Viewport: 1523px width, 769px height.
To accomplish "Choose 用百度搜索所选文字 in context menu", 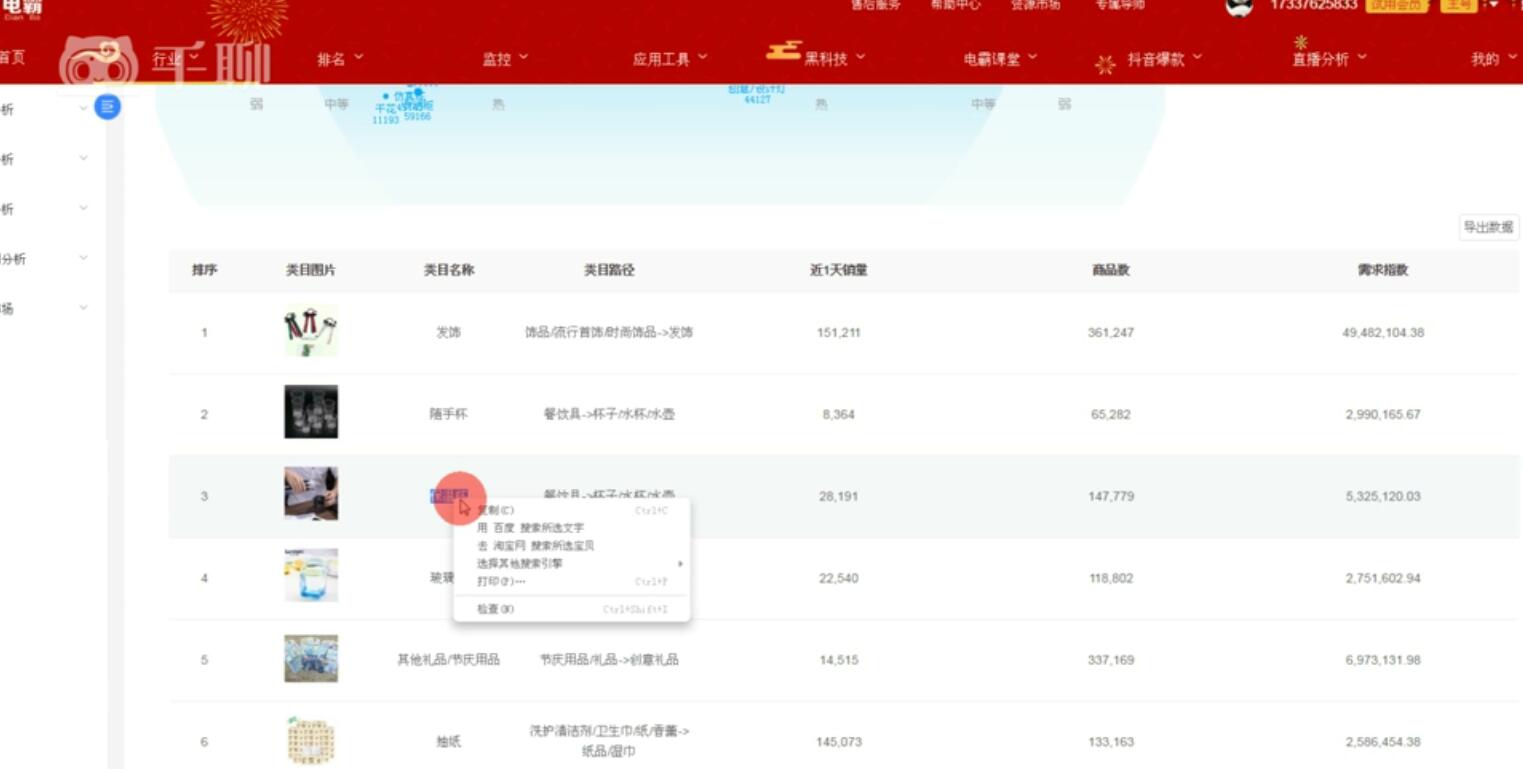I will [571, 528].
